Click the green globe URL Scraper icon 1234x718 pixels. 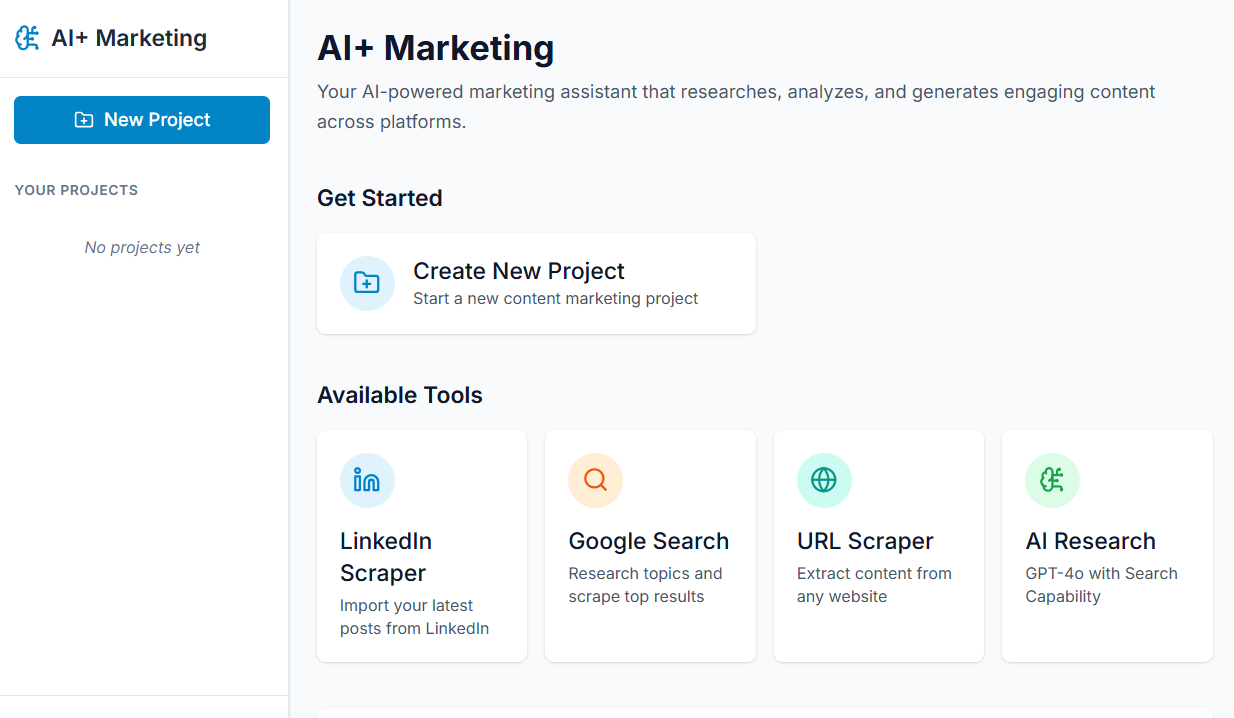coord(824,481)
